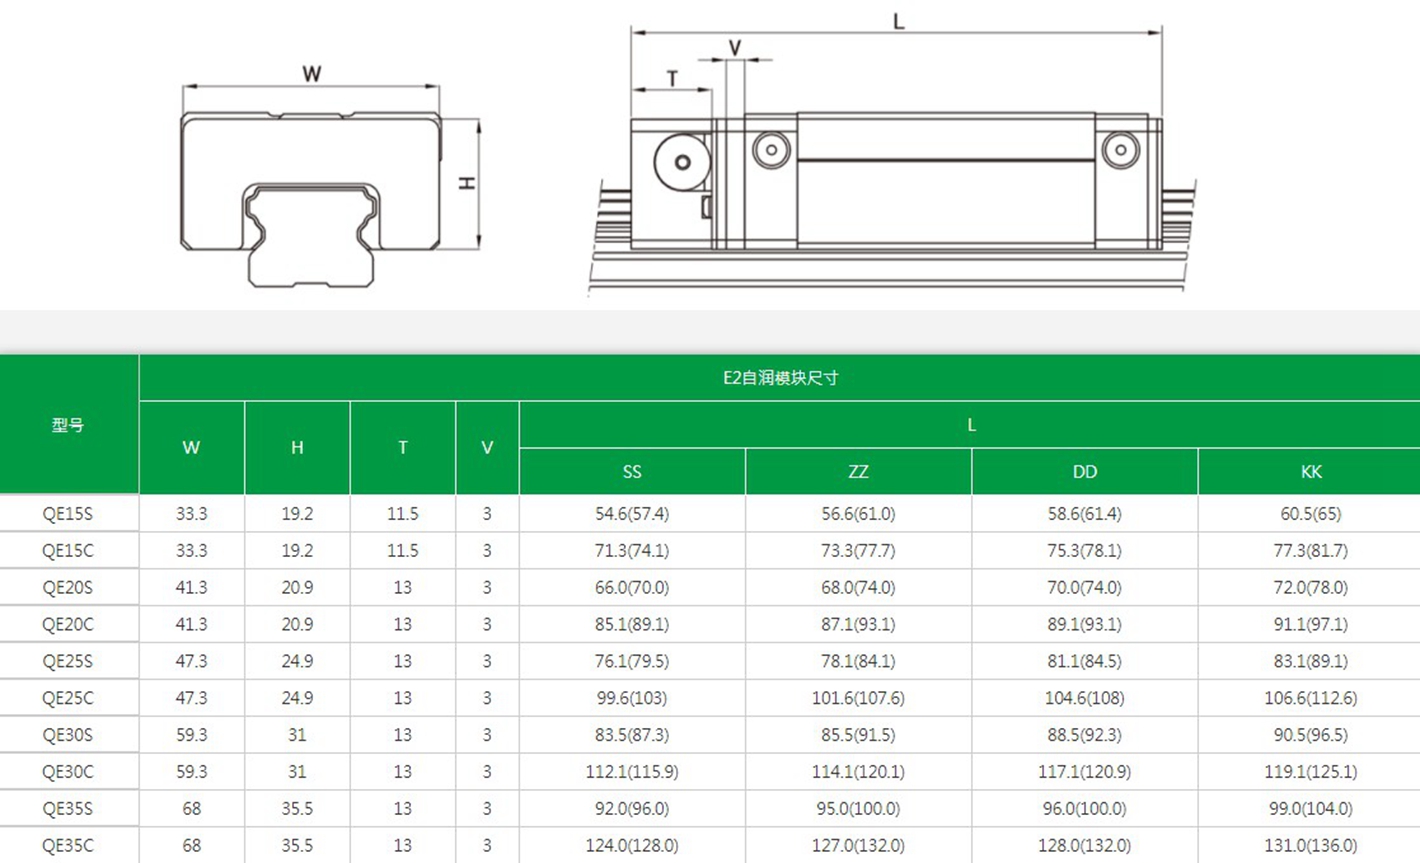The image size is (1420, 863).
Task: Click the W dimension label above the cross-section
Action: (x=311, y=74)
